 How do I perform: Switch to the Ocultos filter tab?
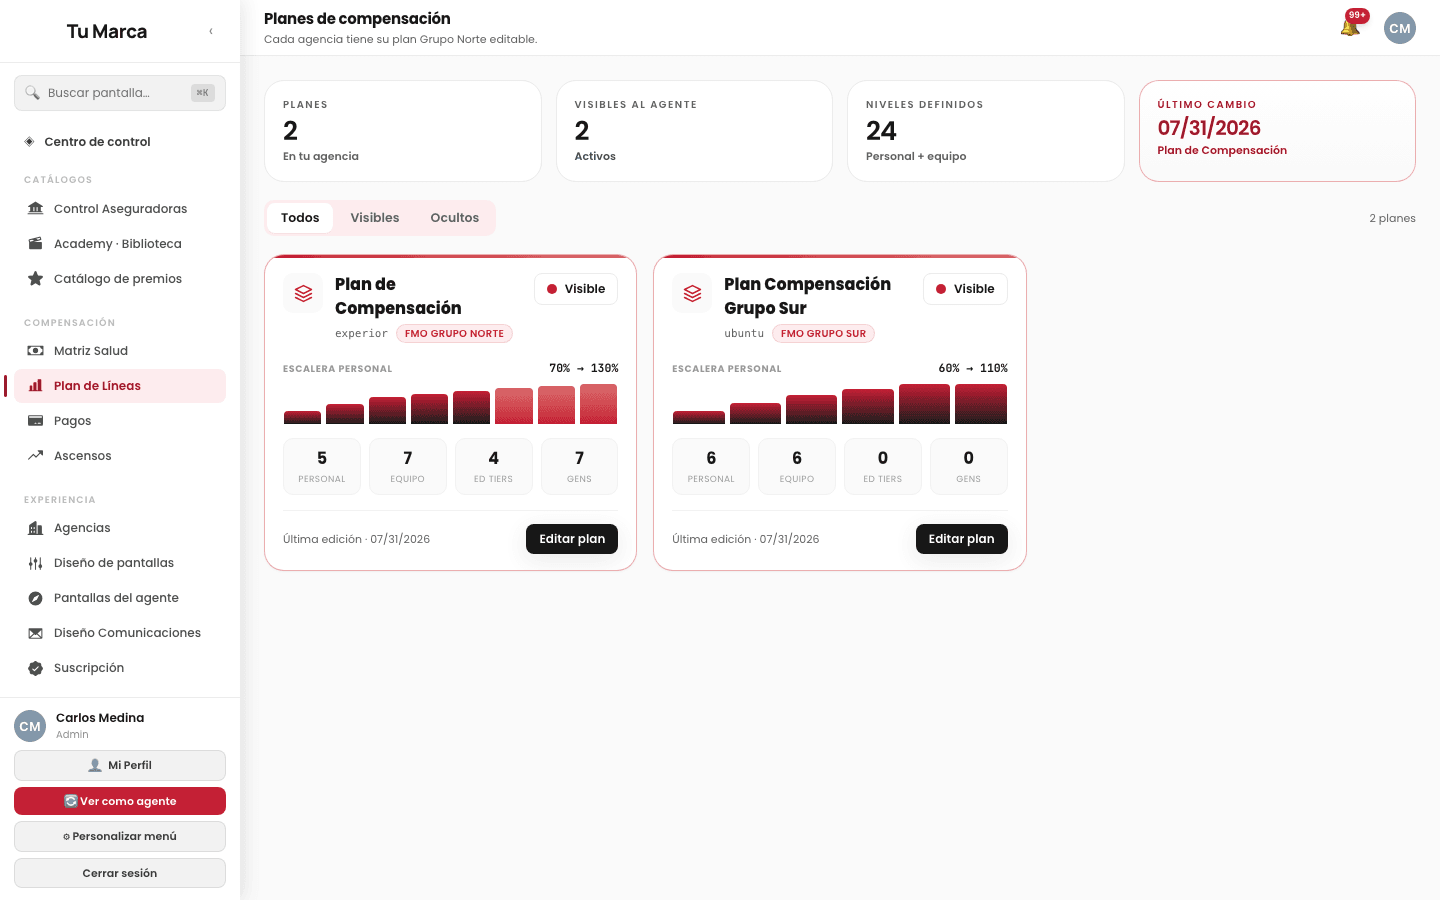point(455,218)
